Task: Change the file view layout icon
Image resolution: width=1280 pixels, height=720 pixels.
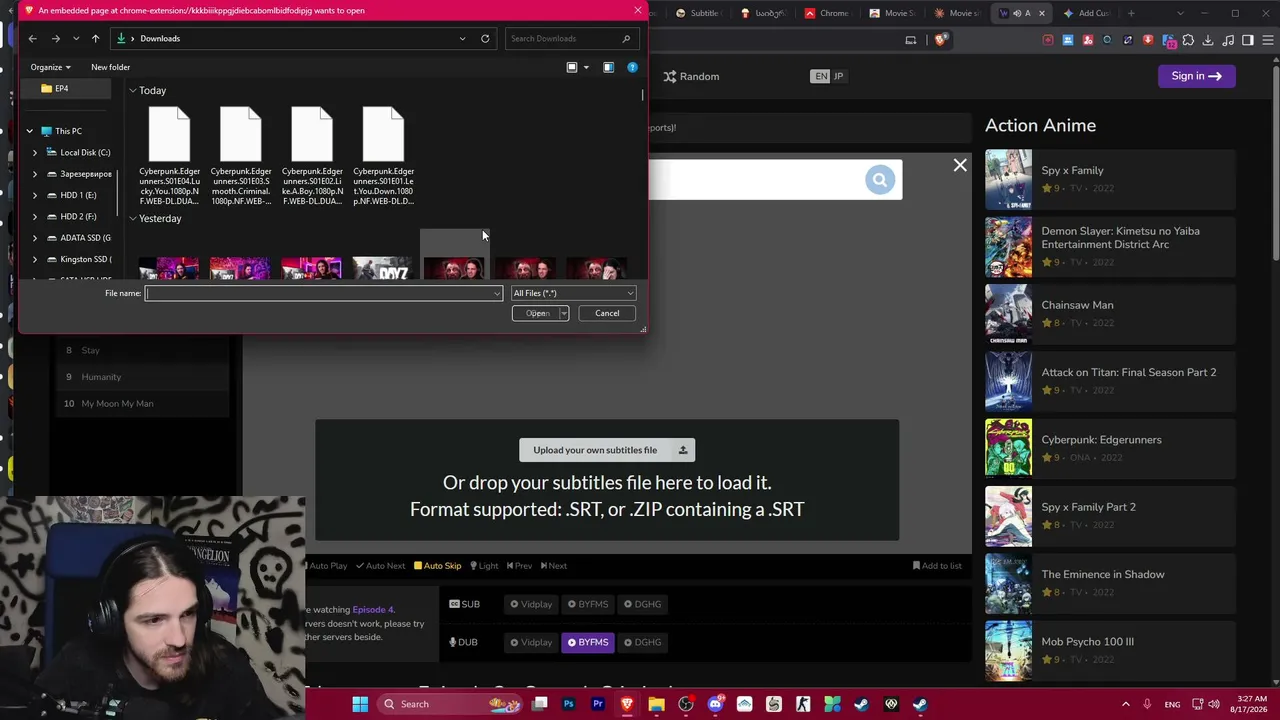Action: tap(572, 67)
